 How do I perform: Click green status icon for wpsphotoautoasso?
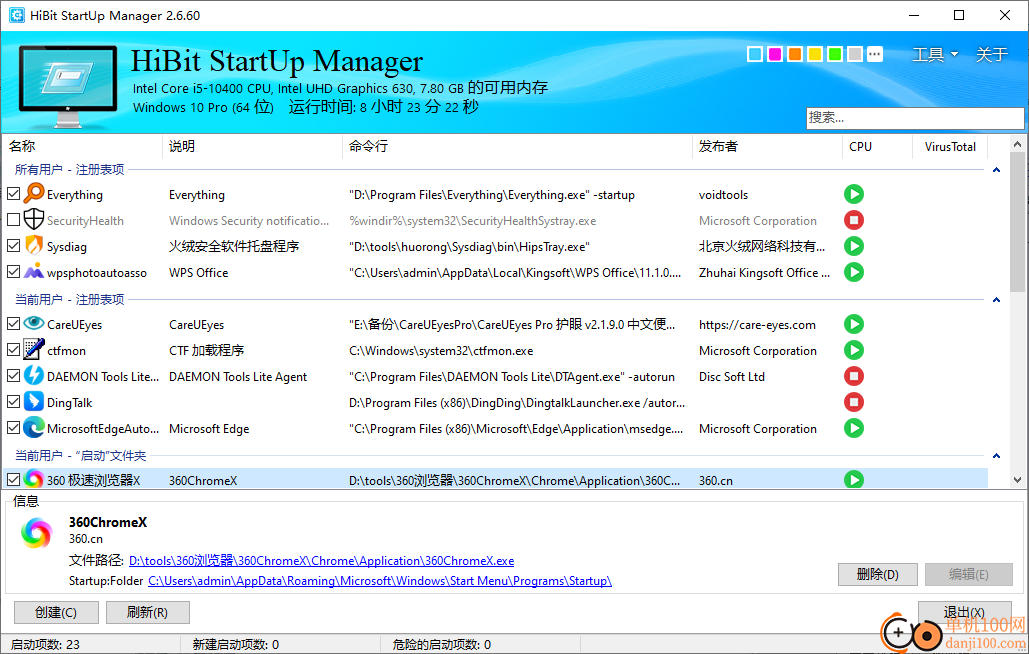click(854, 272)
